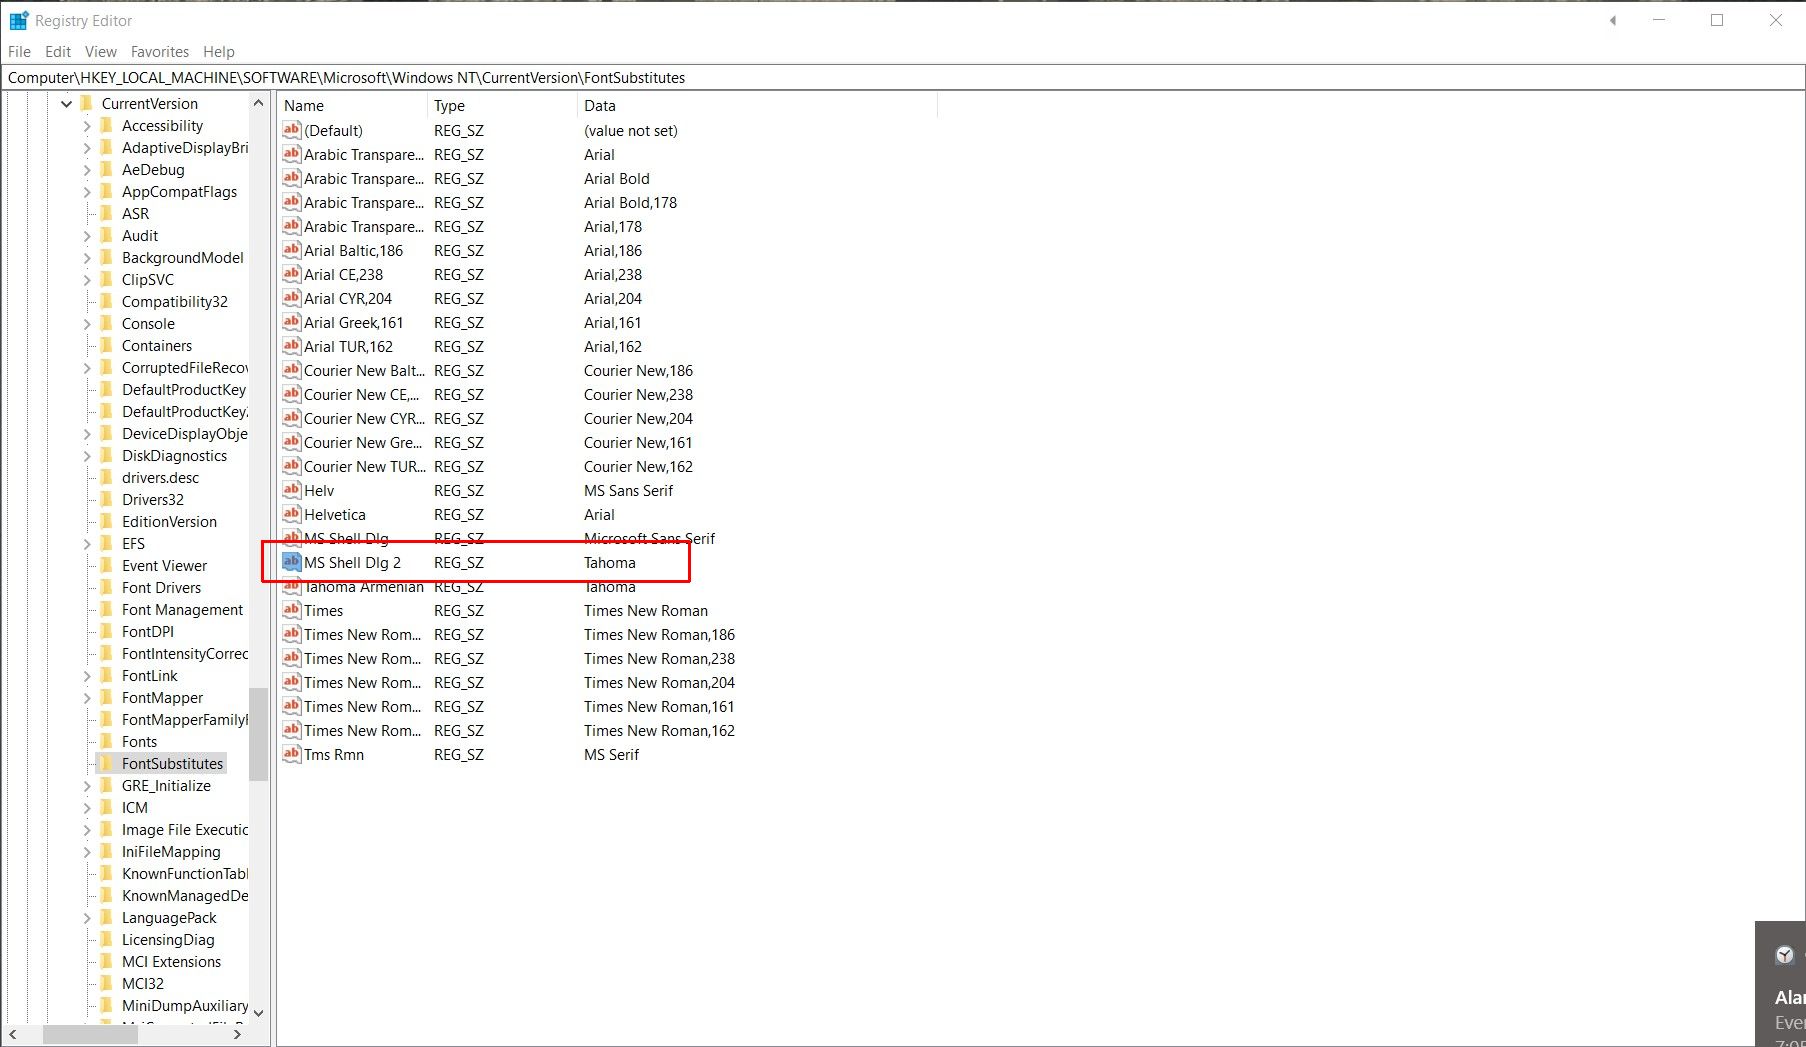Click the Helv string value icon
The width and height of the screenshot is (1806, 1047).
coord(291,490)
